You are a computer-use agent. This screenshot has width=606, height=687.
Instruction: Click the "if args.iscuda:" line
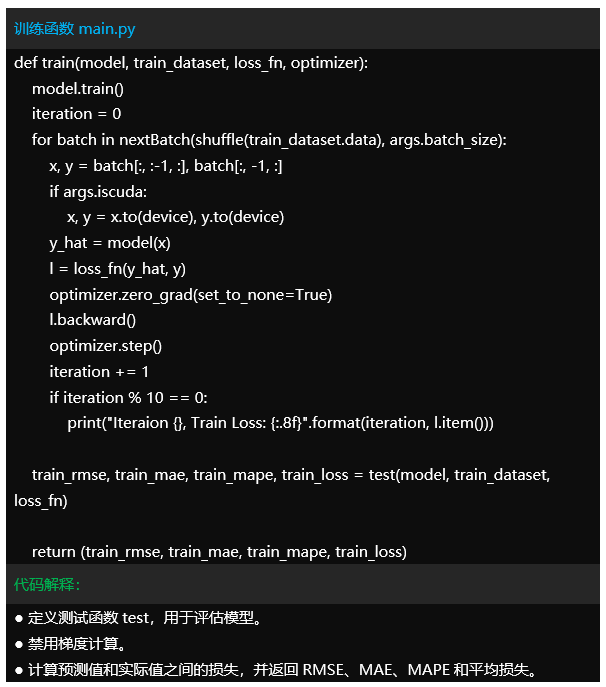pyautogui.click(x=98, y=191)
